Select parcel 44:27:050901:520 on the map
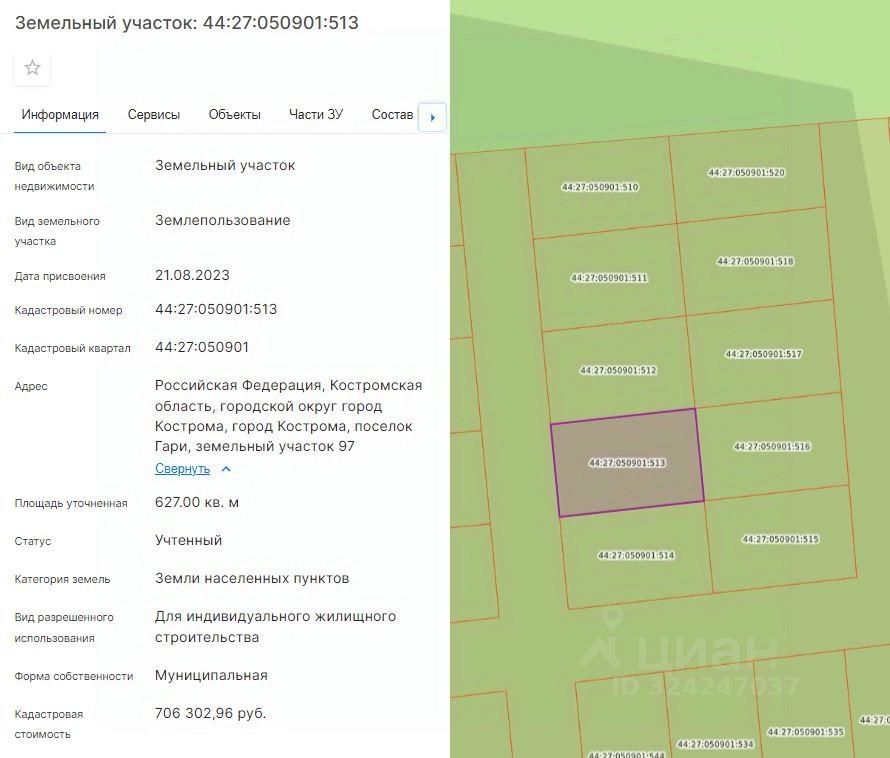890x758 pixels. 746,173
